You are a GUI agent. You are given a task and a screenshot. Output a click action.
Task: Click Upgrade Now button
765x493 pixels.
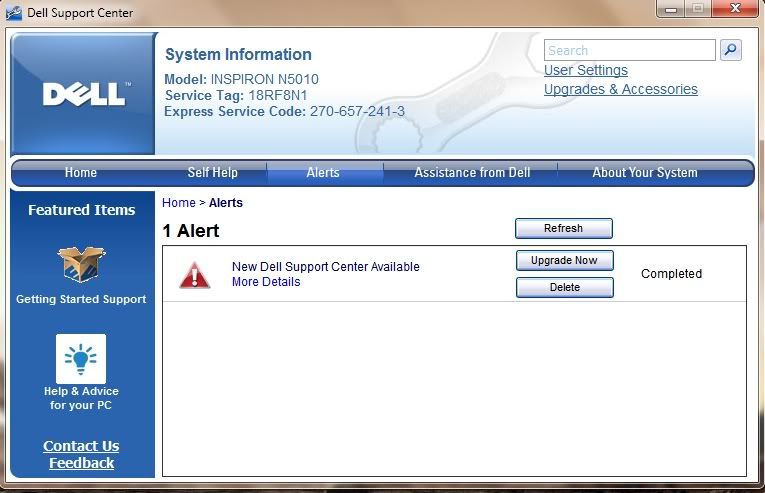click(x=564, y=260)
